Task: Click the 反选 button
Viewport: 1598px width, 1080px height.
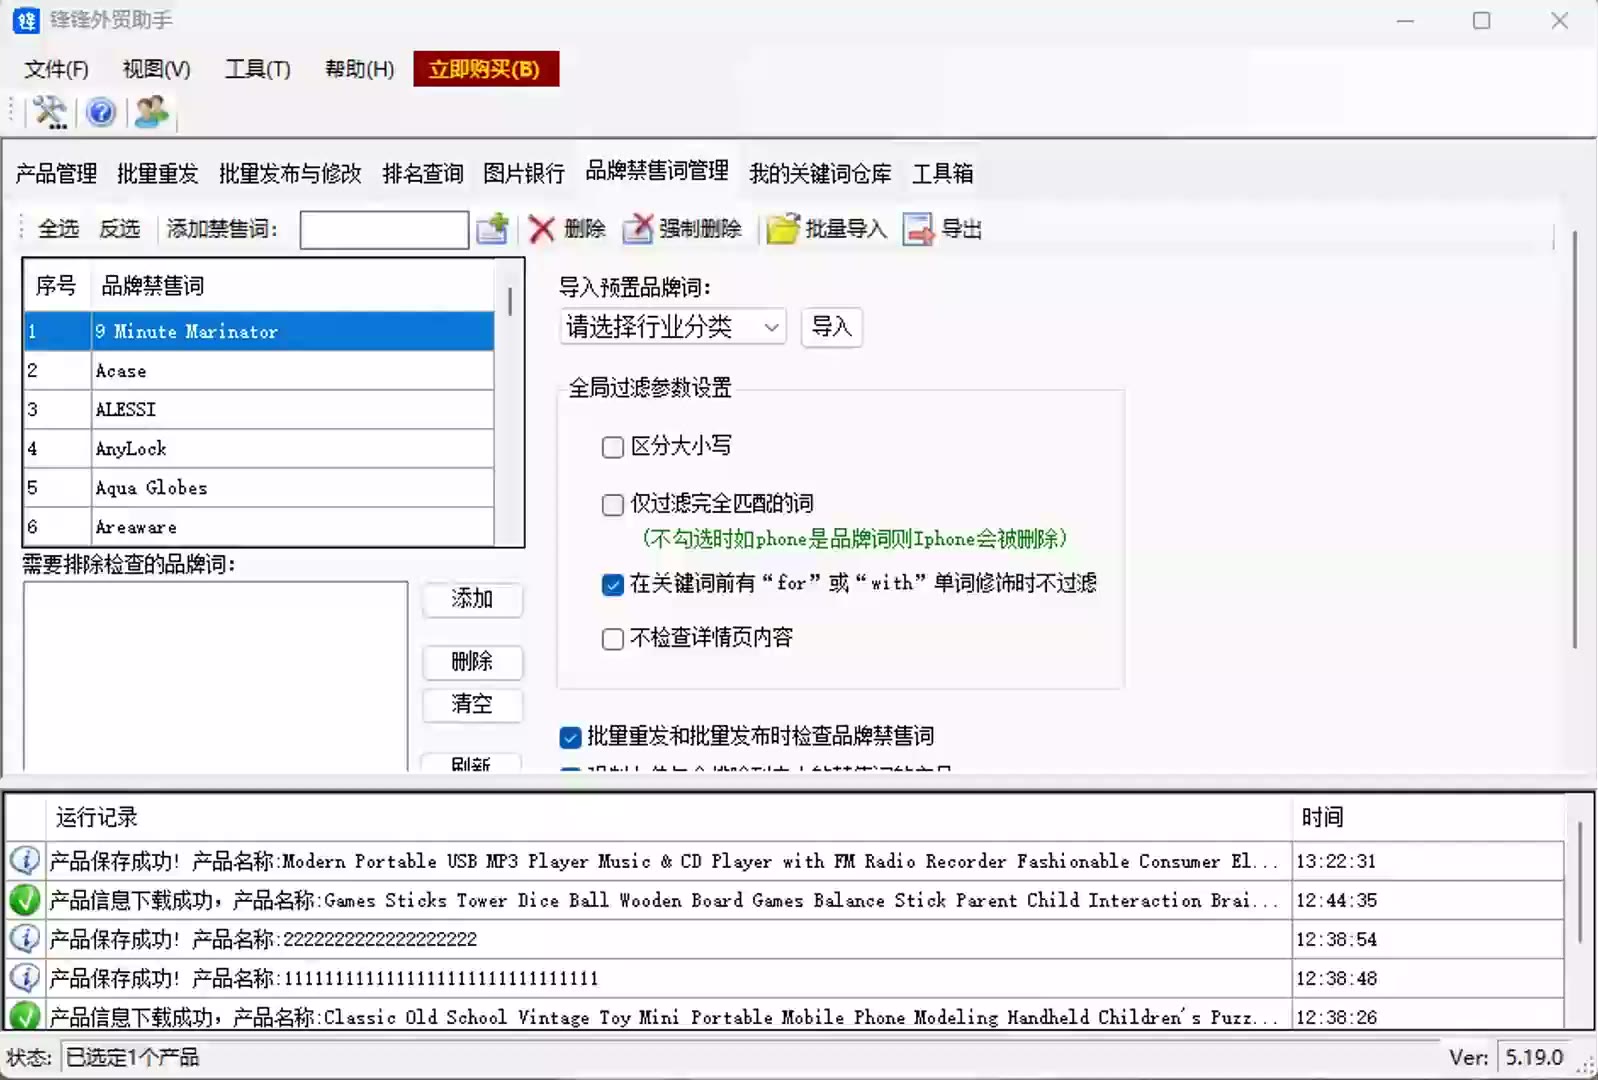Action: pyautogui.click(x=119, y=229)
